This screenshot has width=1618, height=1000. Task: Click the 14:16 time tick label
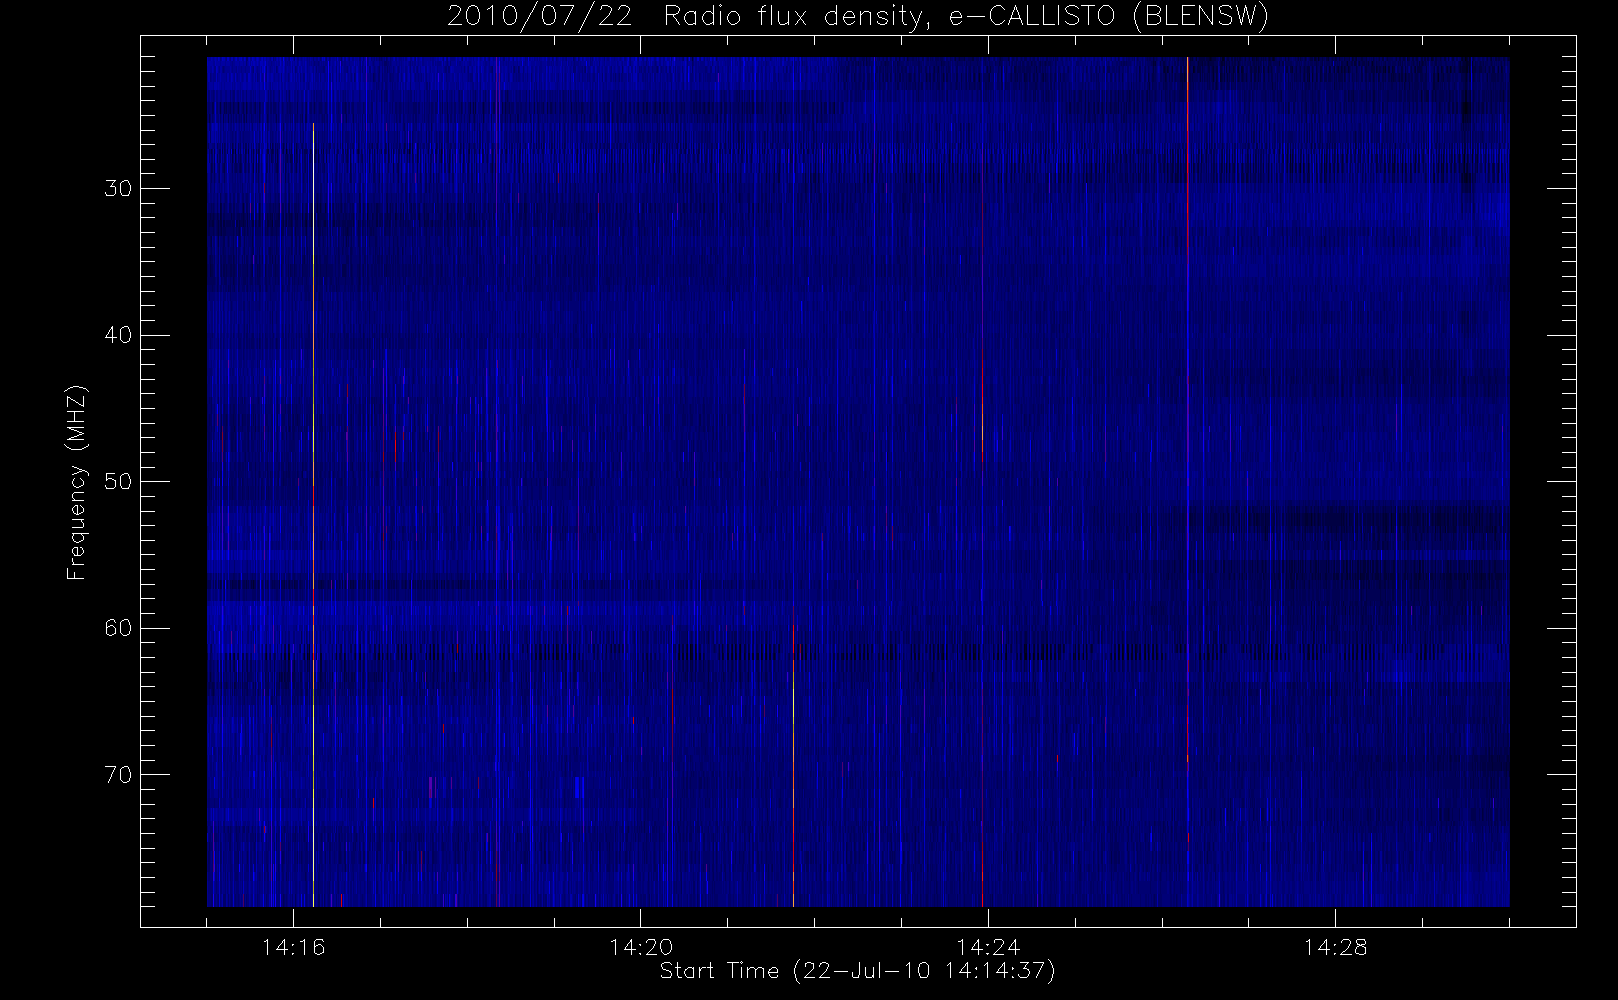pos(294,948)
